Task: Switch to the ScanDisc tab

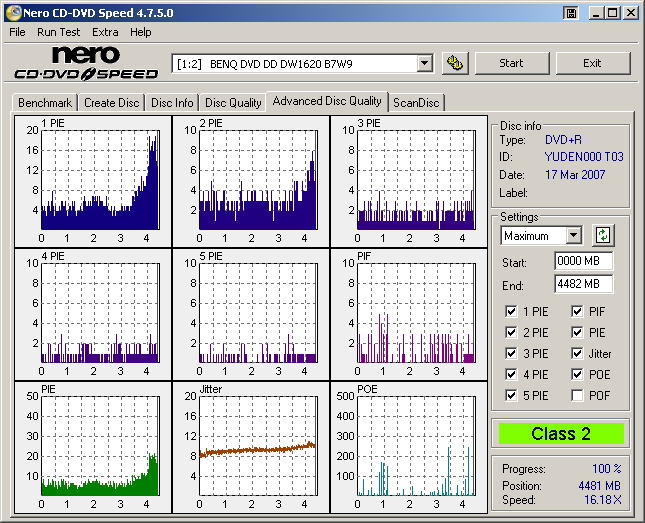Action: tap(416, 103)
